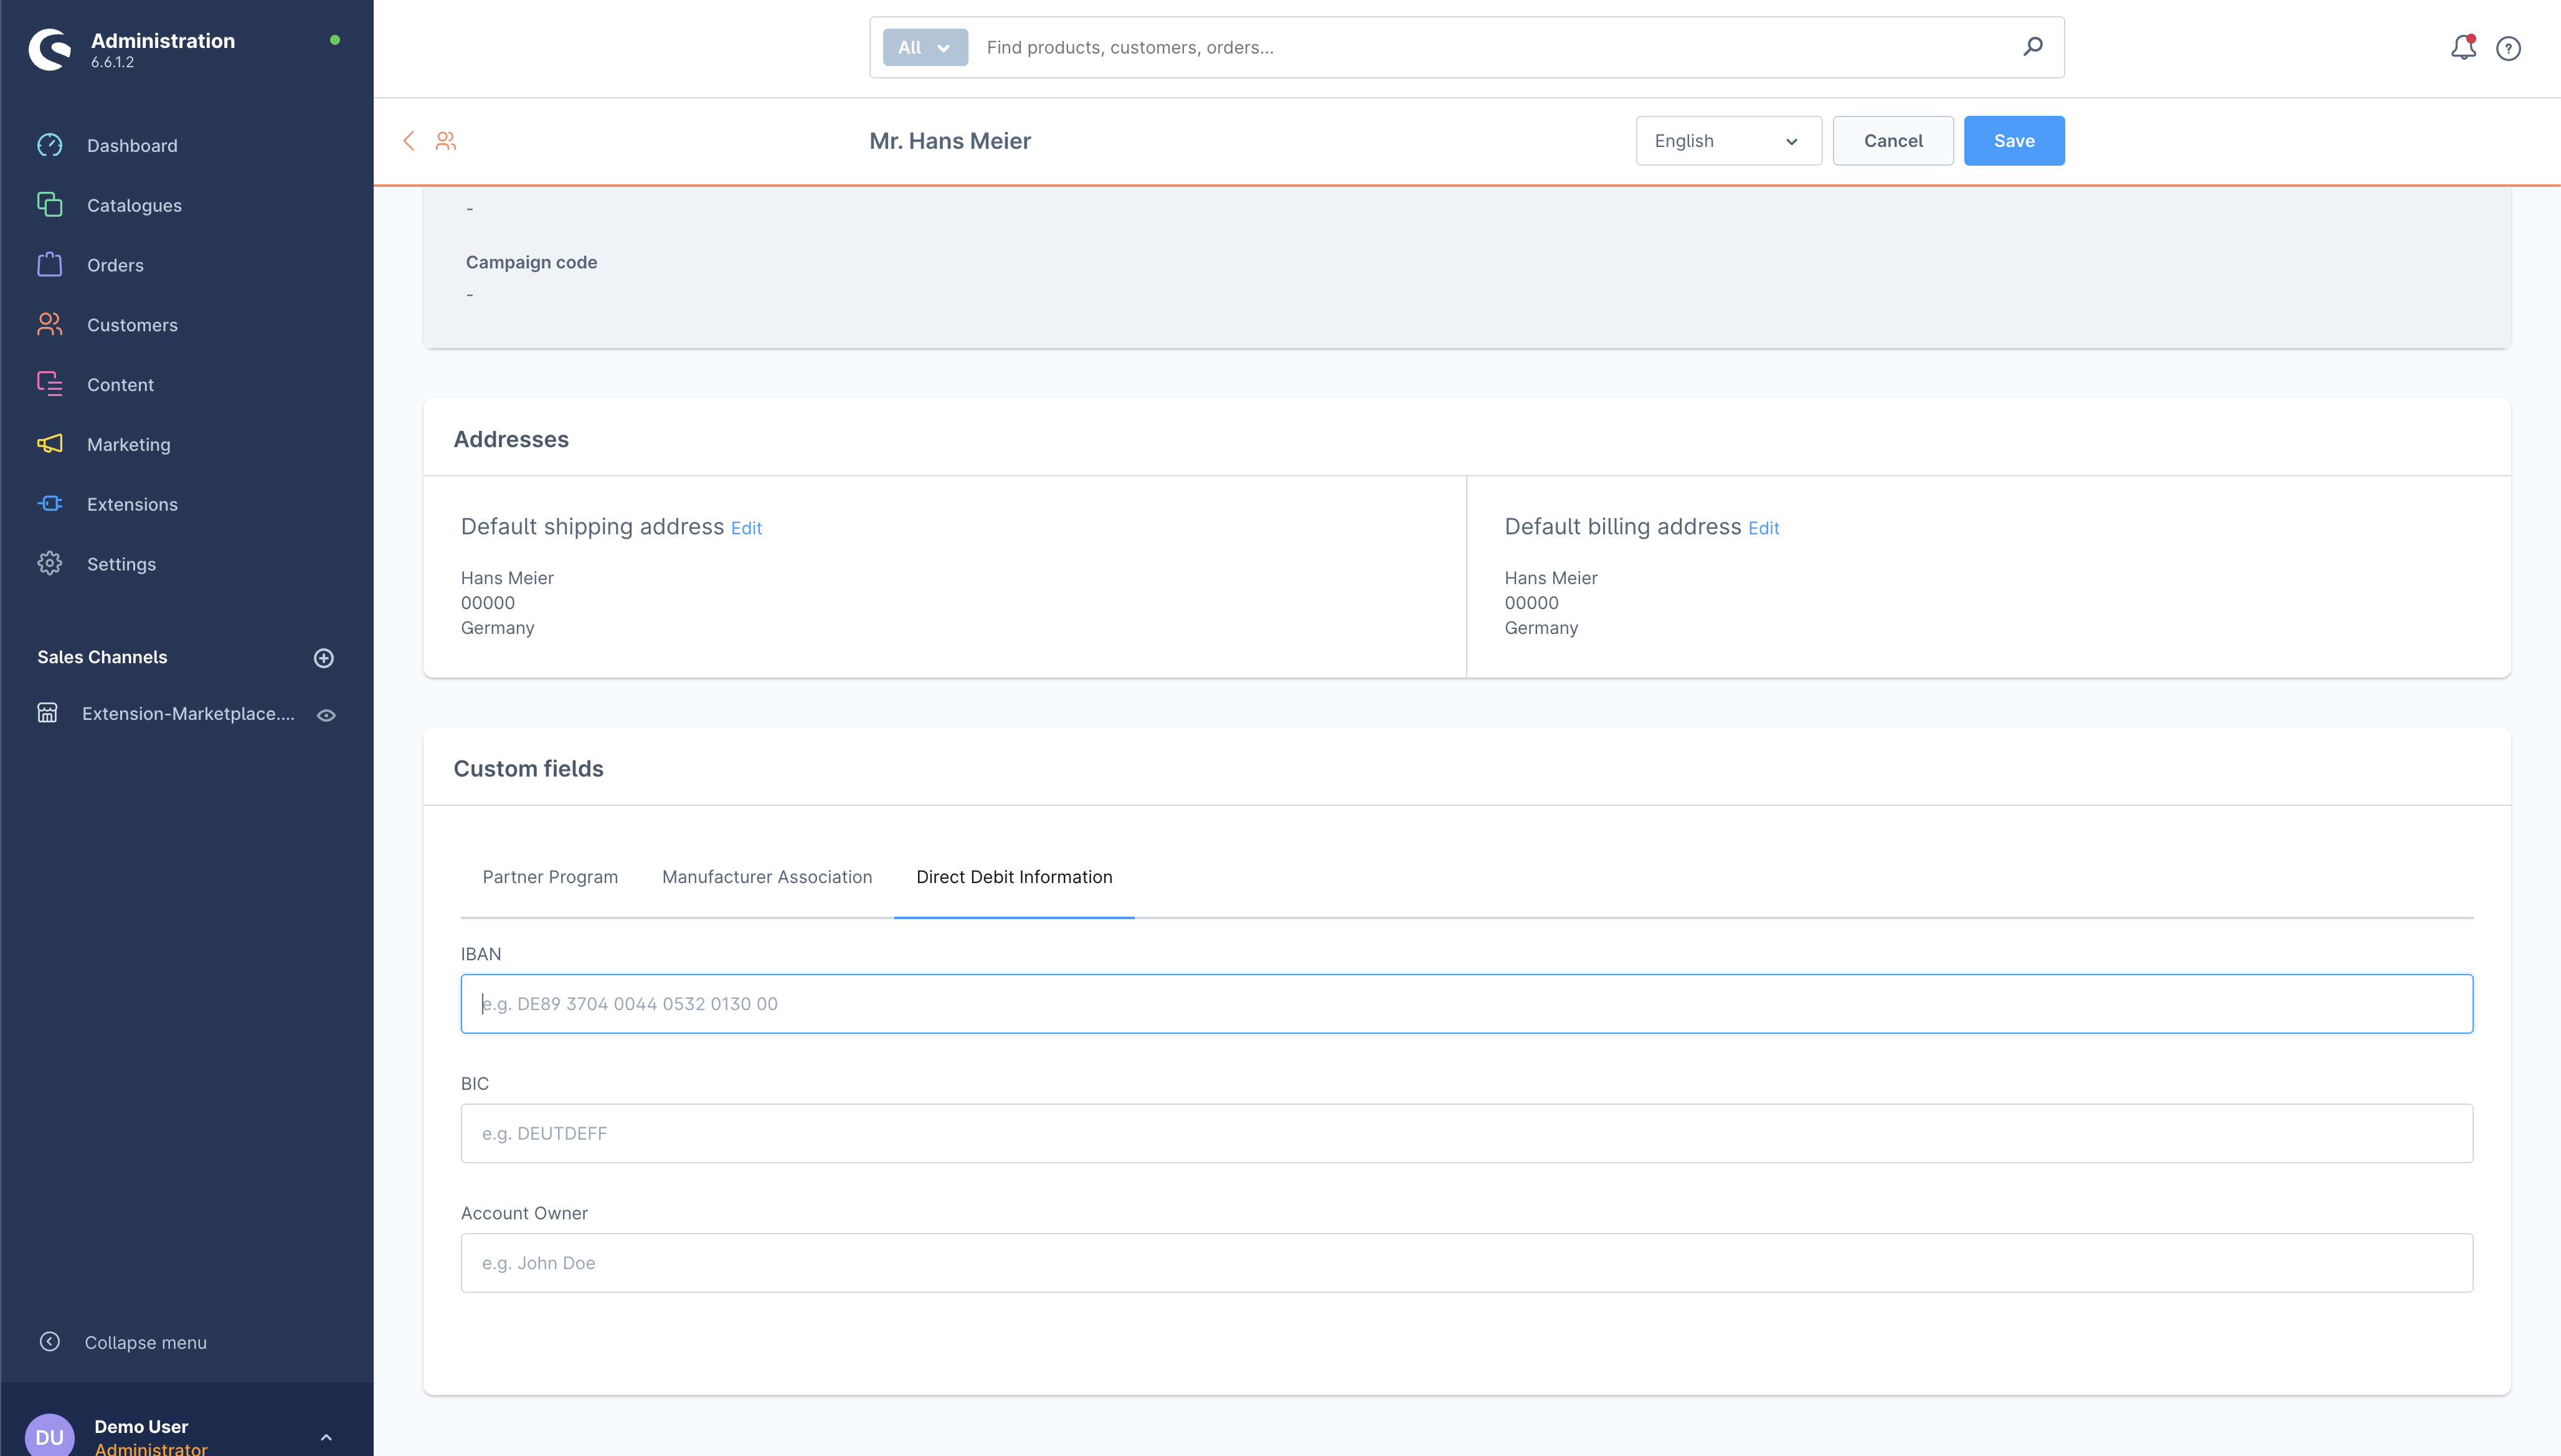Switch to Manufacturer Association tab
Screen dimensions: 2561x1456
point(767,877)
